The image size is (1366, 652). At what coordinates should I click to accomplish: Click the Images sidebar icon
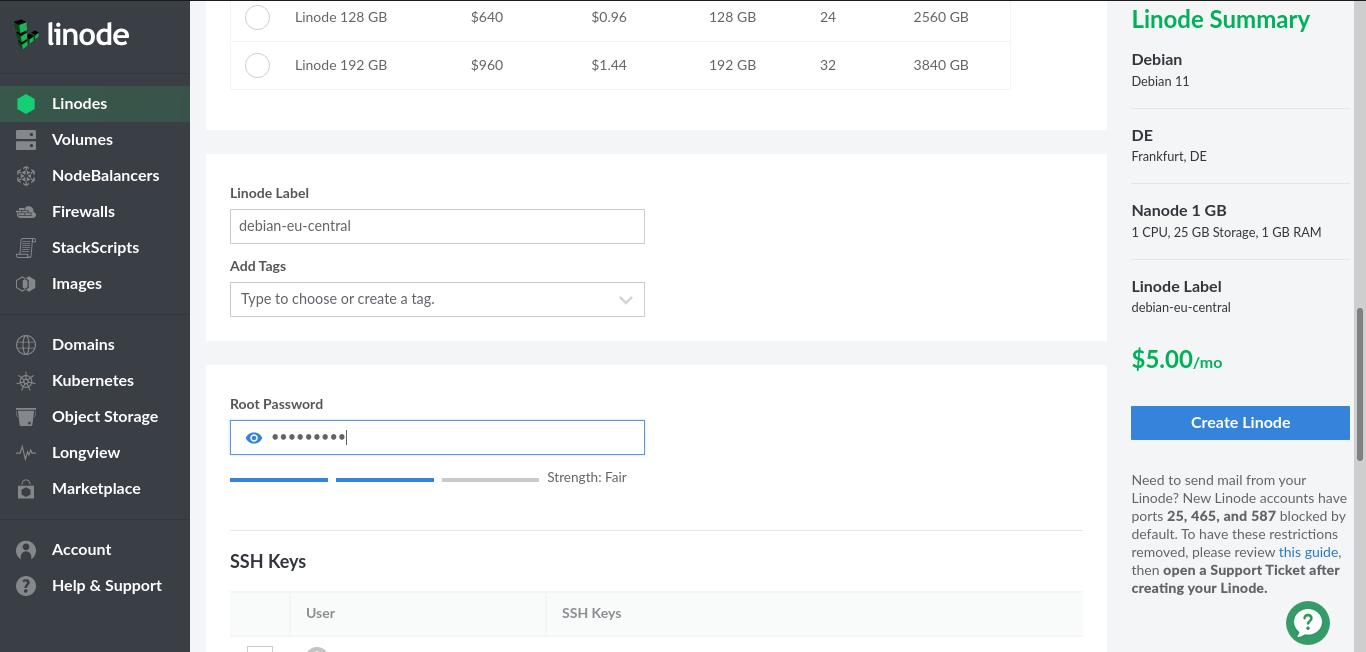(26, 284)
